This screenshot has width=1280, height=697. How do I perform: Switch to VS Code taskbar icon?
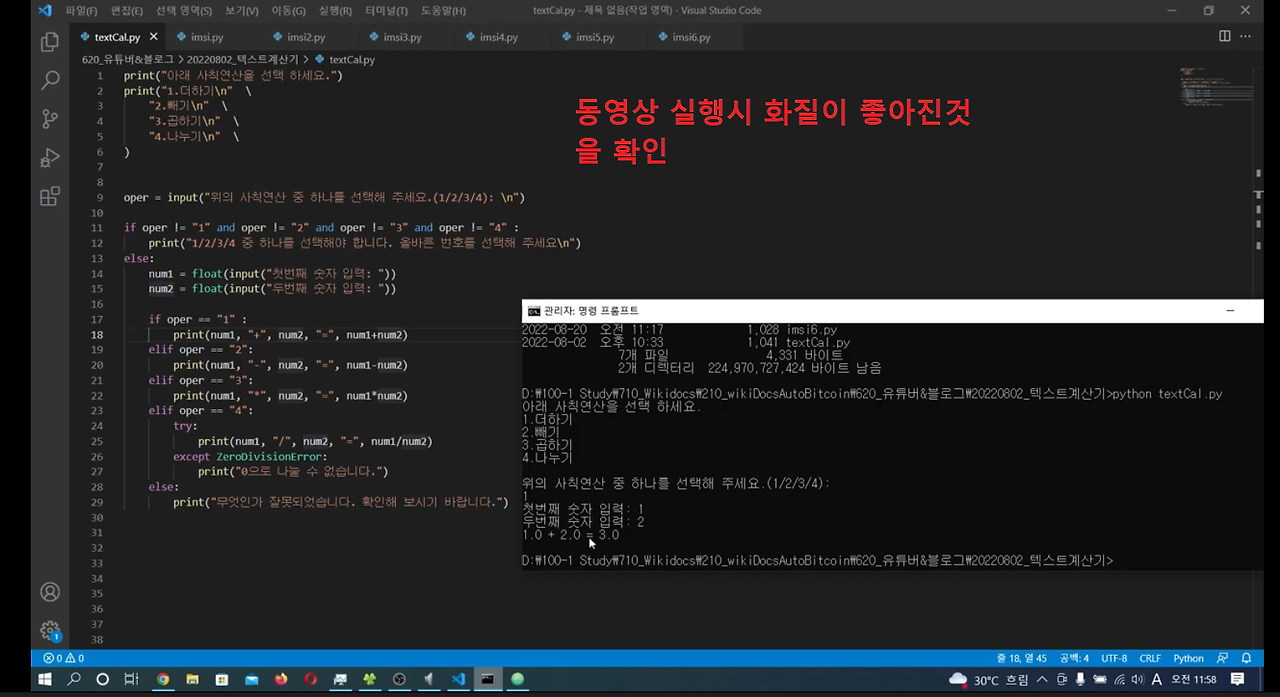[458, 679]
